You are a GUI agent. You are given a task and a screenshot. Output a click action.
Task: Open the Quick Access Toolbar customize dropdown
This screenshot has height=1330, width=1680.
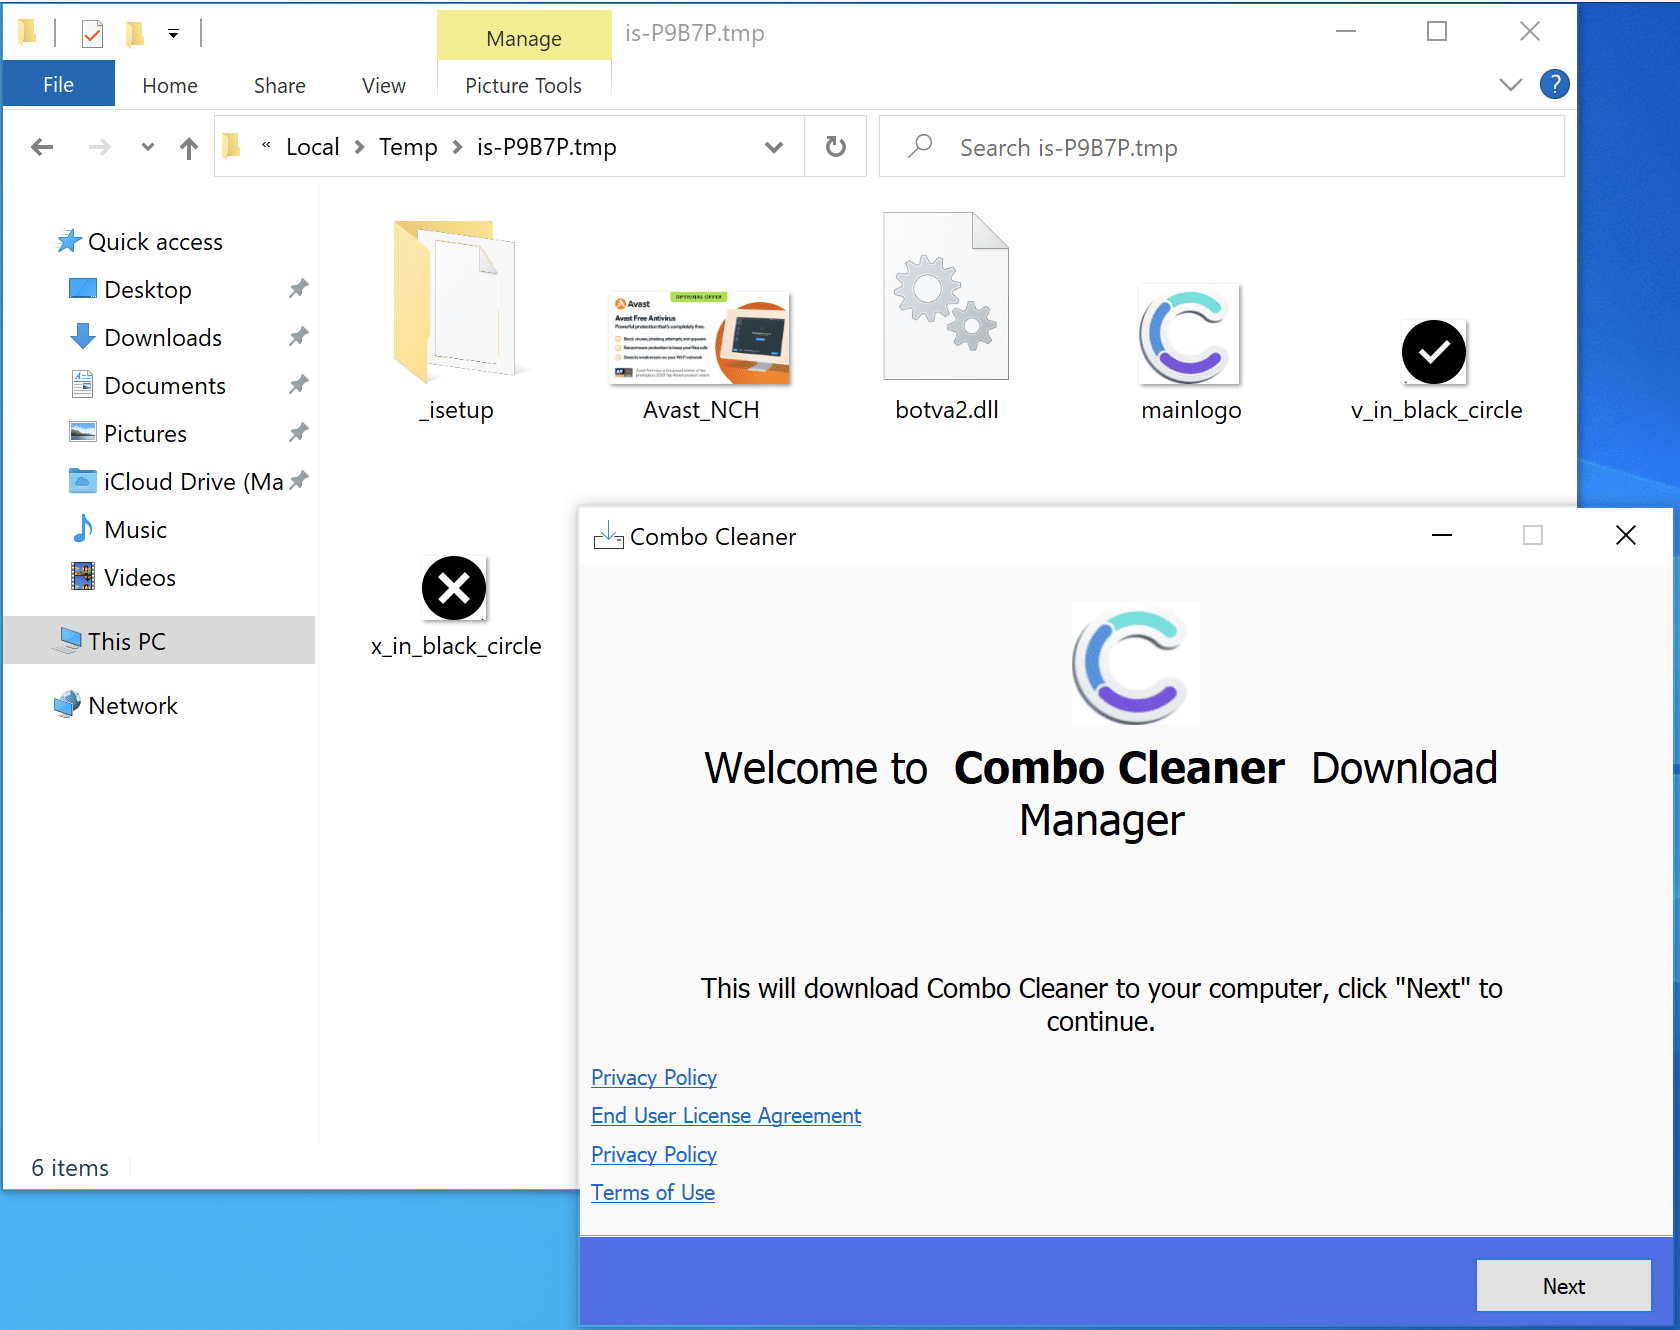coord(173,34)
